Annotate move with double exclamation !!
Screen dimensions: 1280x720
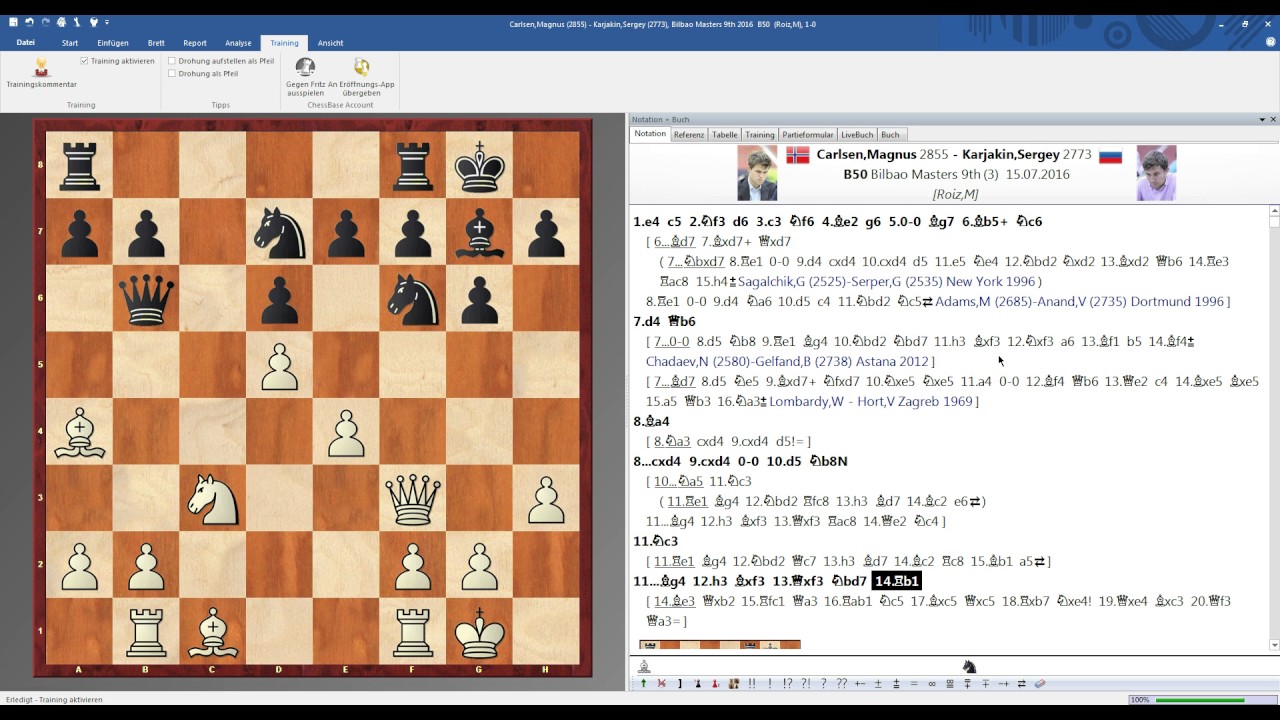(752, 684)
